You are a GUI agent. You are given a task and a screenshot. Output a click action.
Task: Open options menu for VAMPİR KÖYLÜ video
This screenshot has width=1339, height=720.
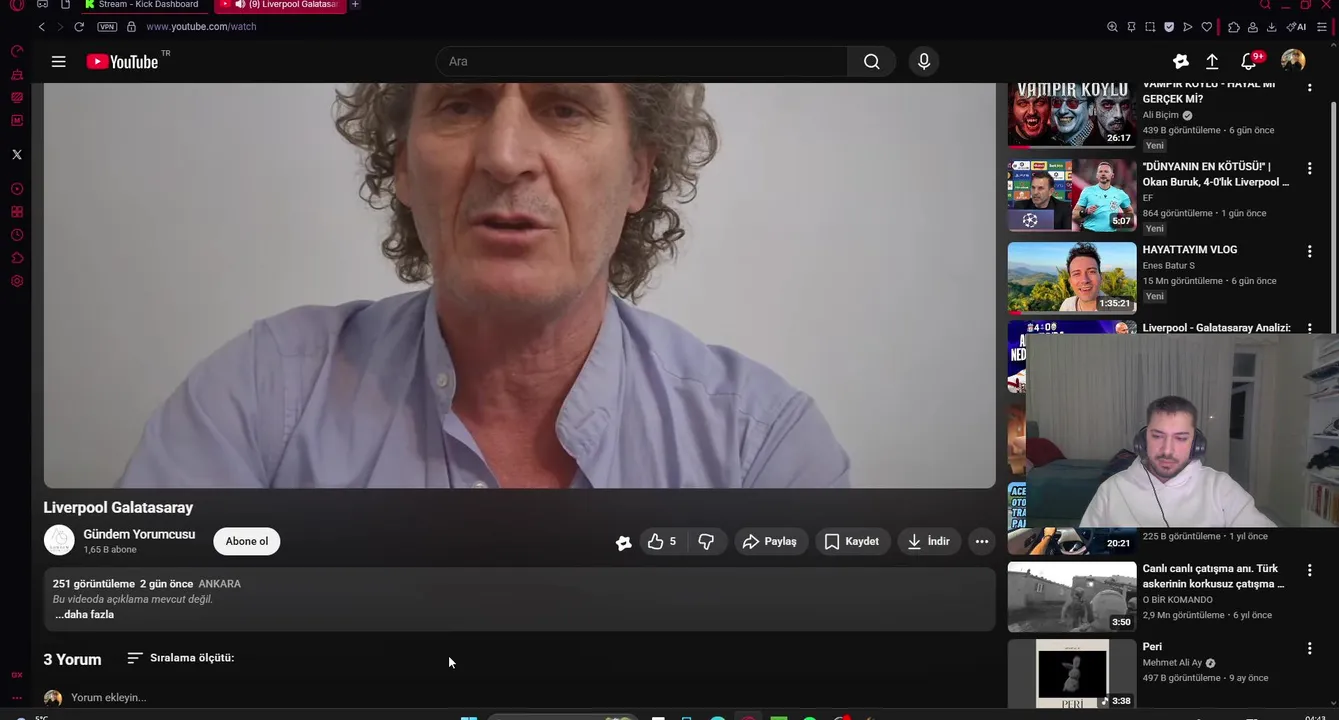click(1309, 87)
